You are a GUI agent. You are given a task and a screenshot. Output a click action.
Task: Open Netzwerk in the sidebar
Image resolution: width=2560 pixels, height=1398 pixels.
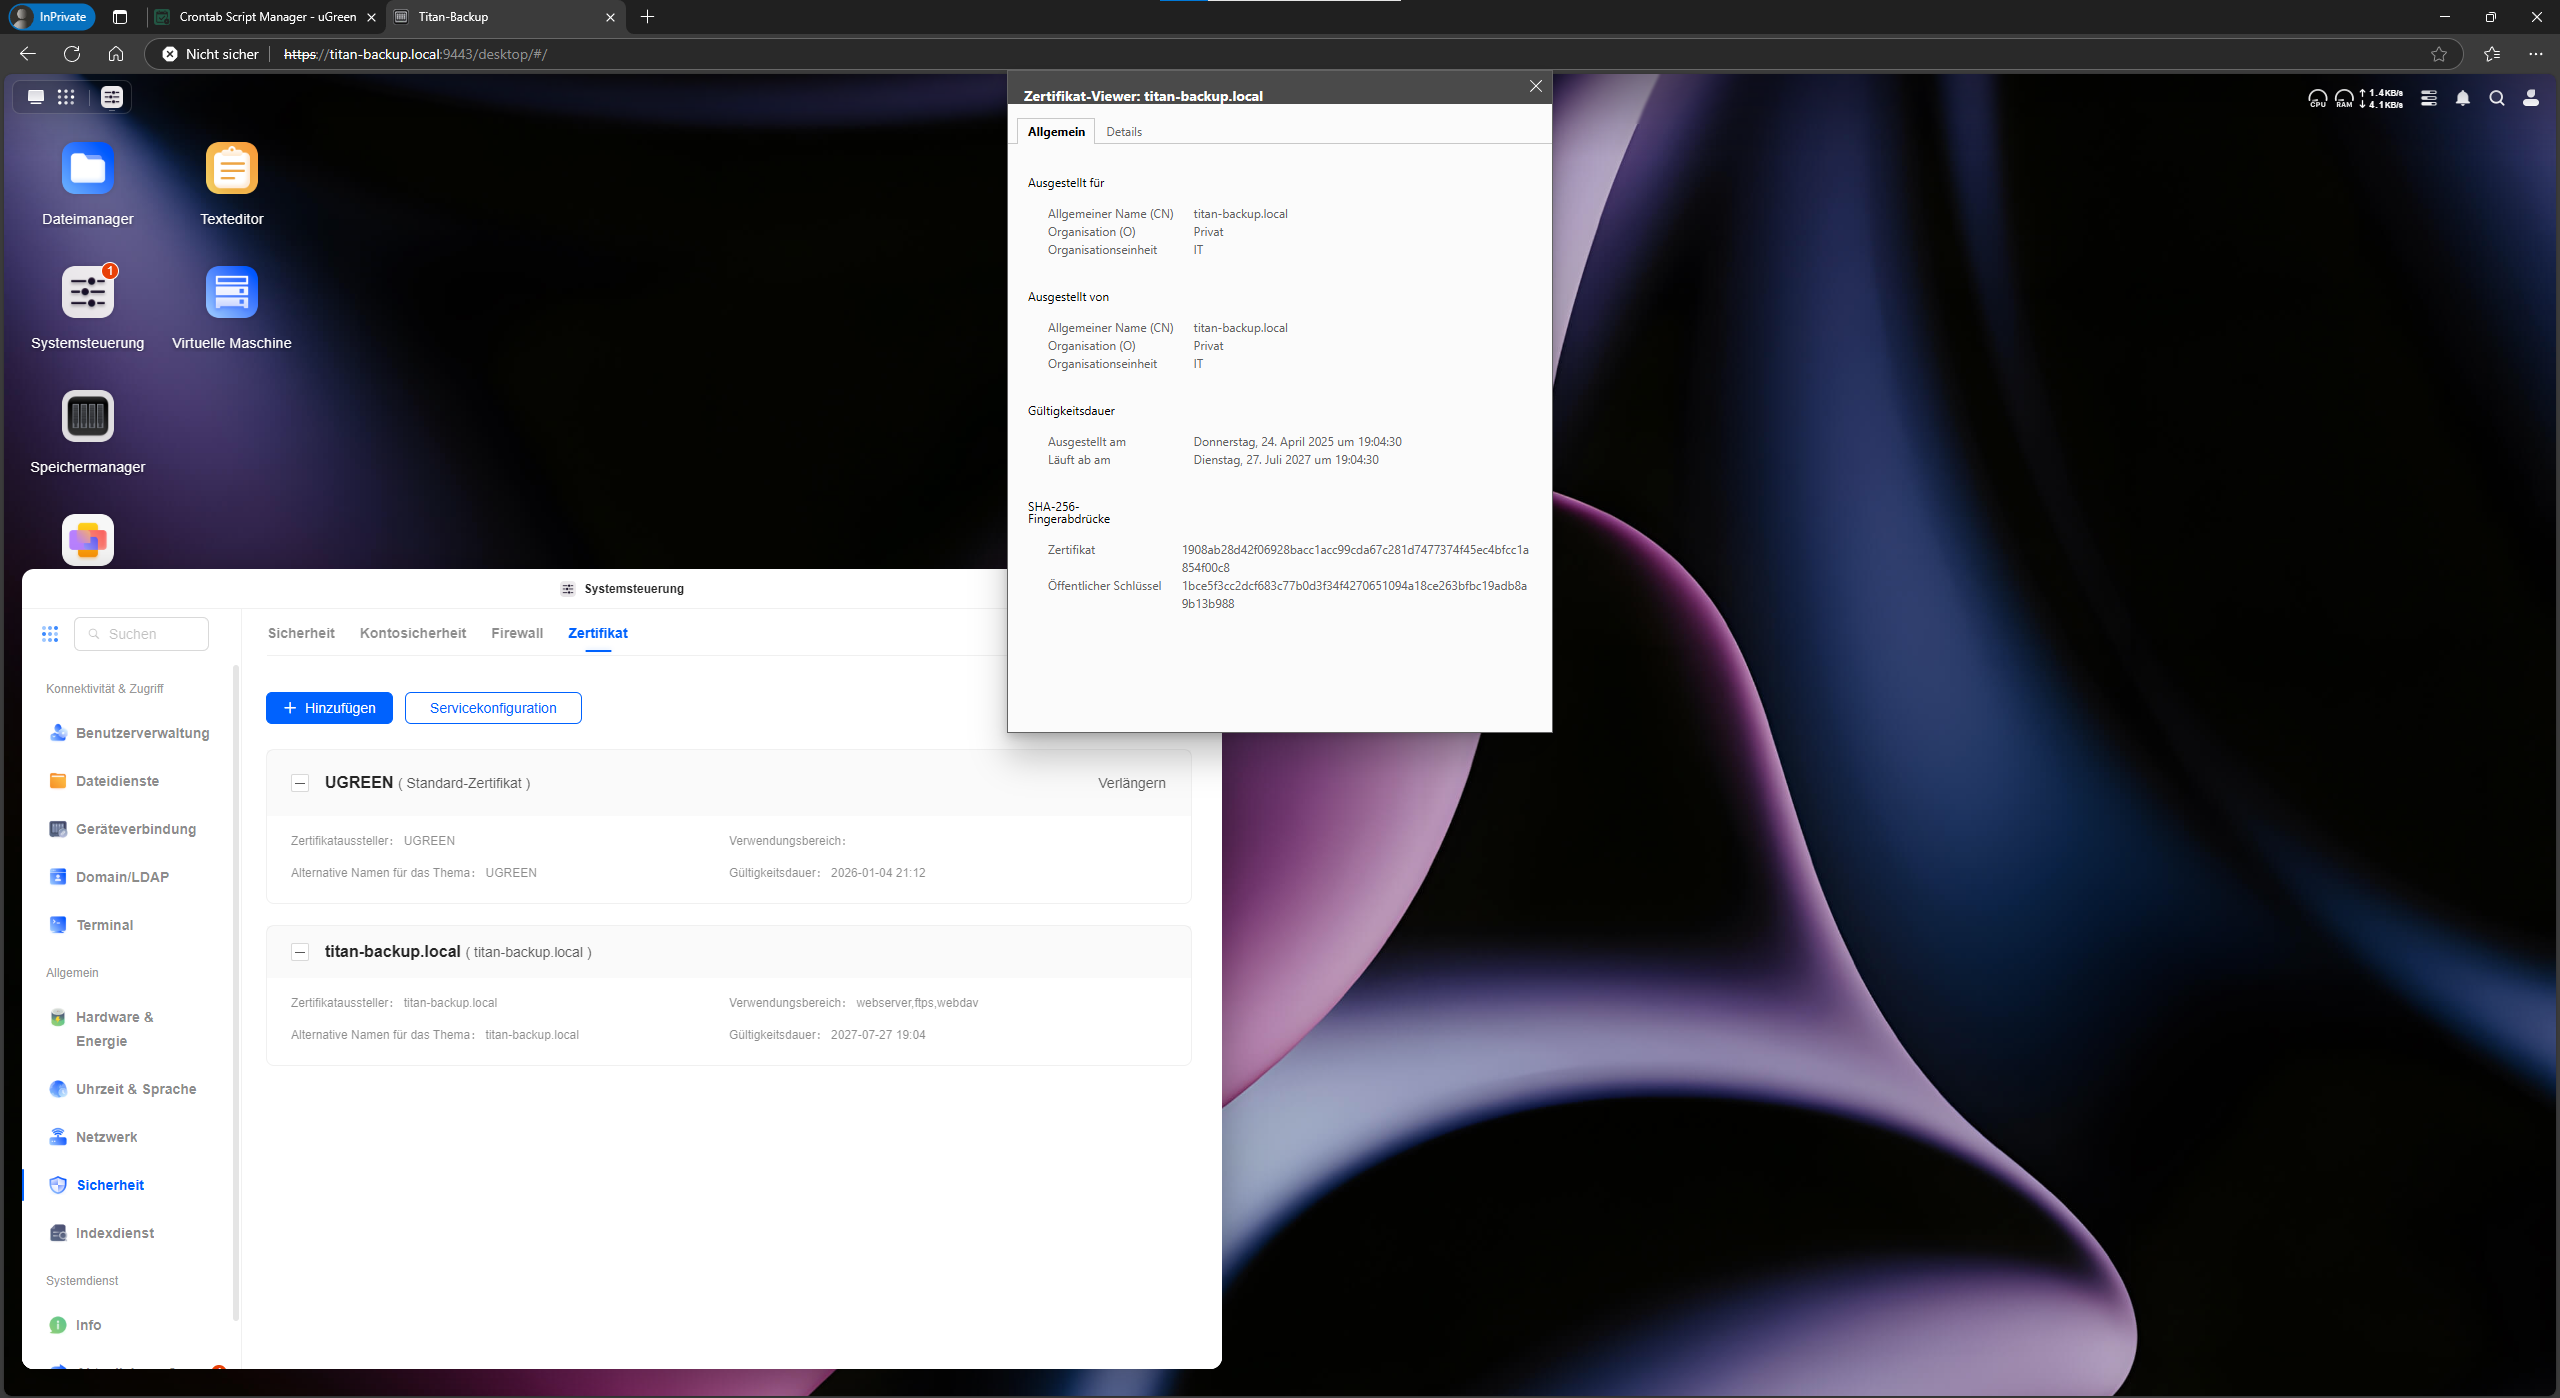[93, 1137]
